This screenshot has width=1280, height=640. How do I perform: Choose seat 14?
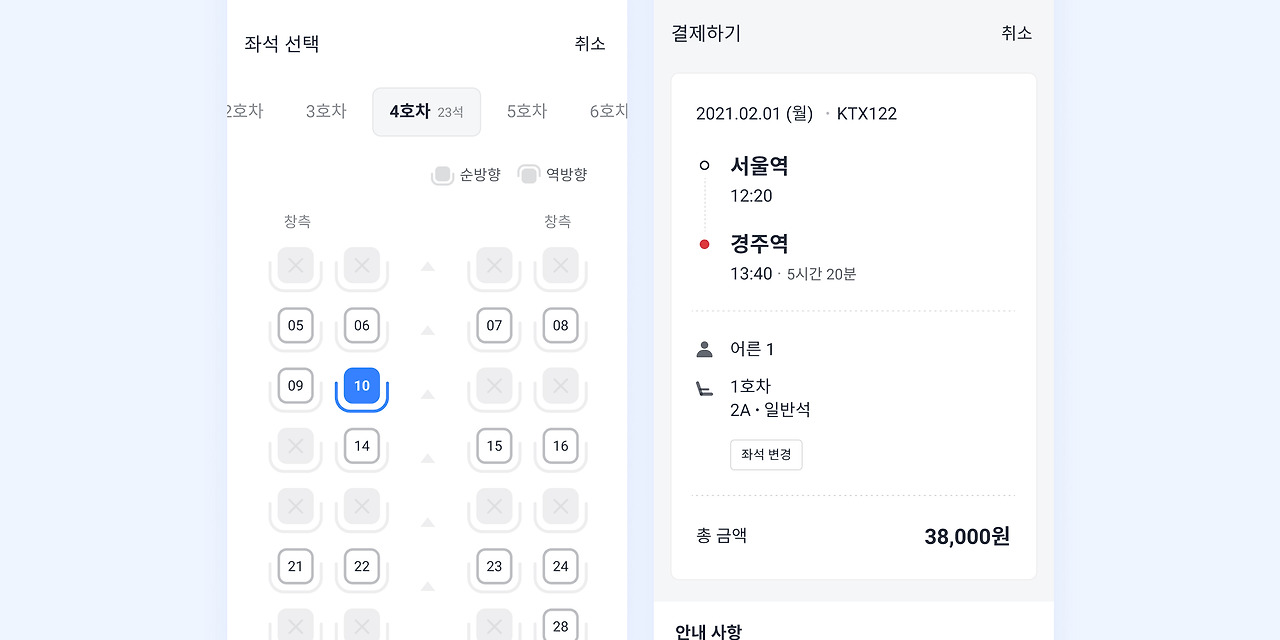pos(362,446)
